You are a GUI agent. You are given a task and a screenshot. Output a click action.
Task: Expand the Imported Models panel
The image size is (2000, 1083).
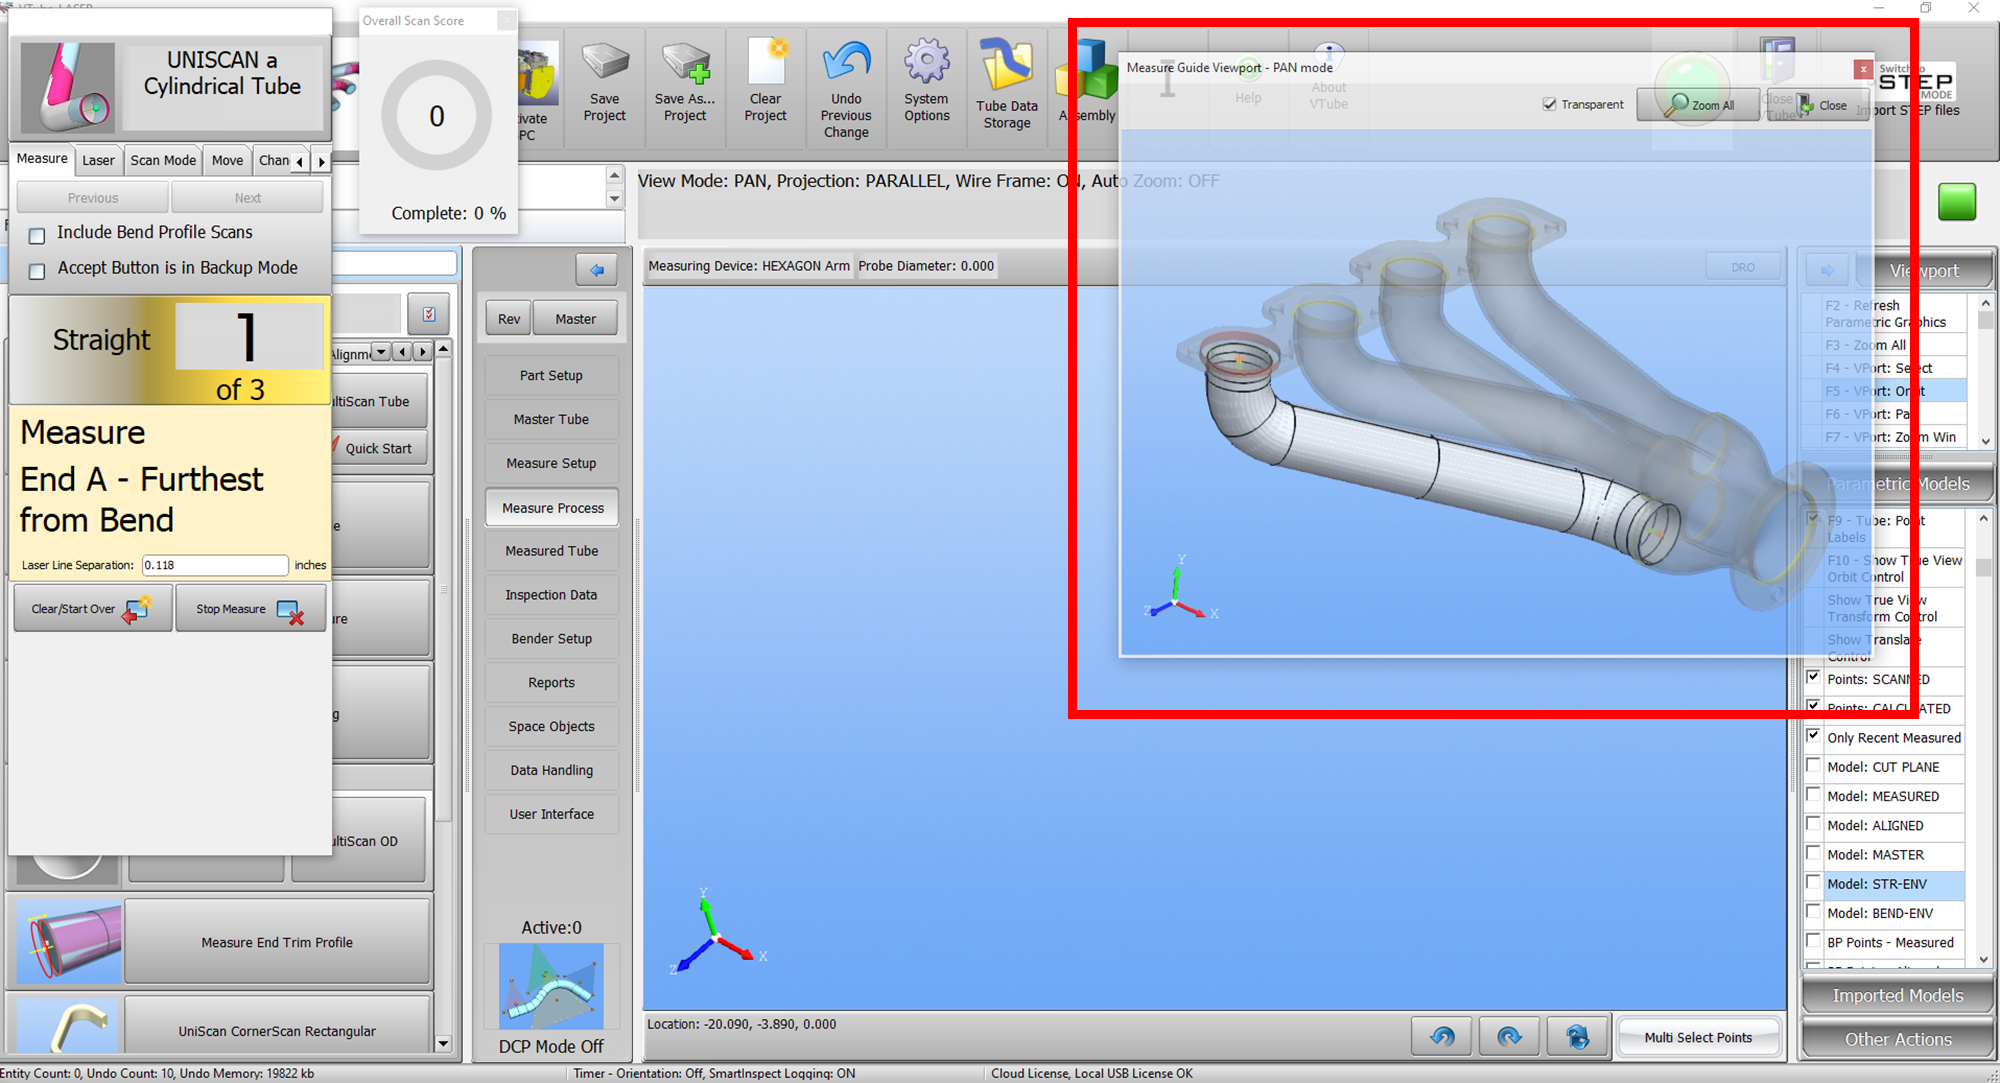[1897, 996]
